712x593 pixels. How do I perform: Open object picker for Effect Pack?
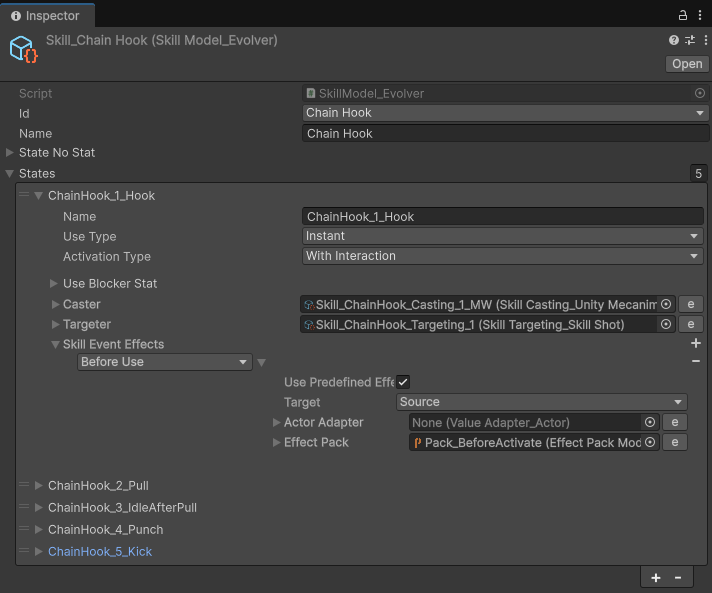click(650, 442)
